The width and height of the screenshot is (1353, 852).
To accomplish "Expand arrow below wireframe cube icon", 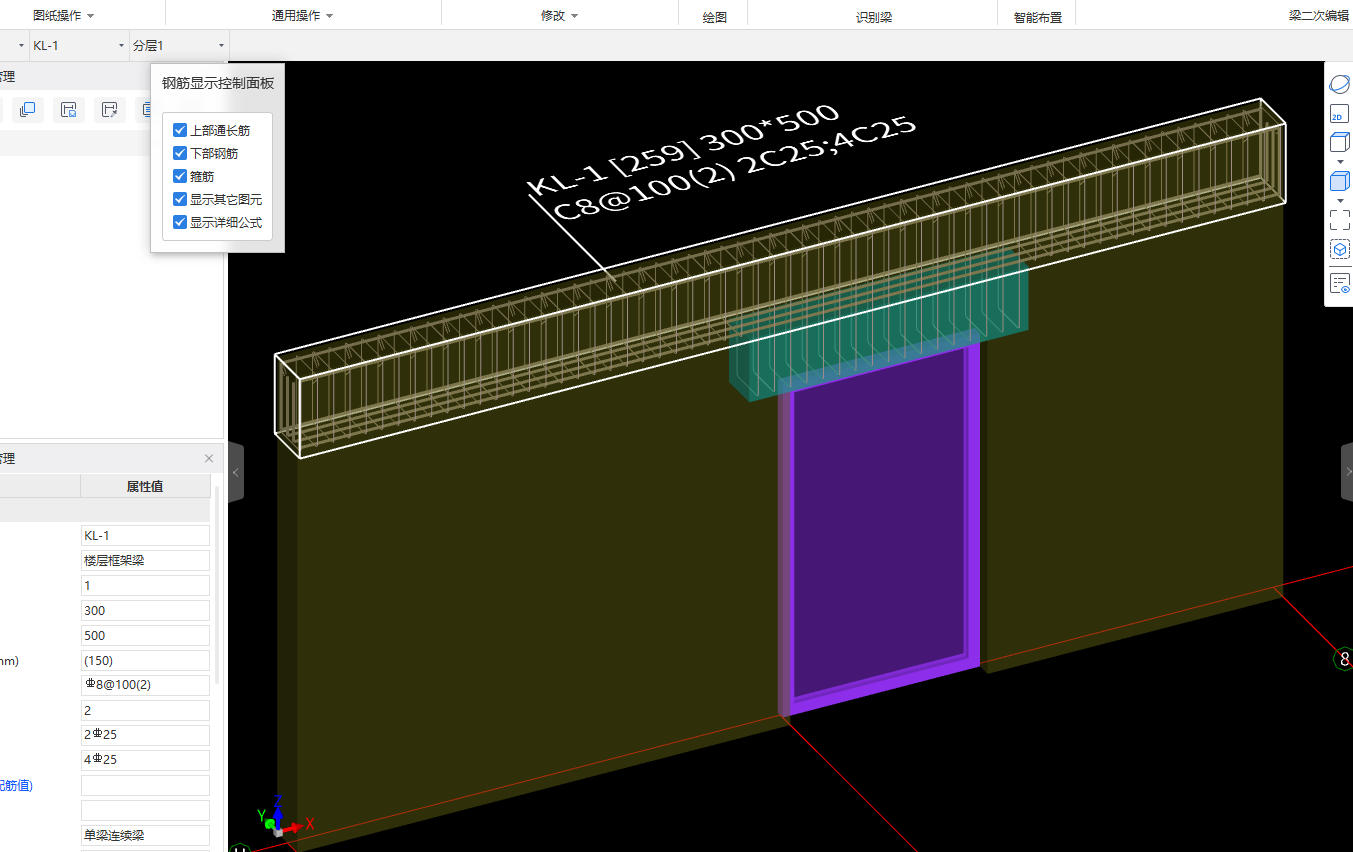I will [1339, 161].
